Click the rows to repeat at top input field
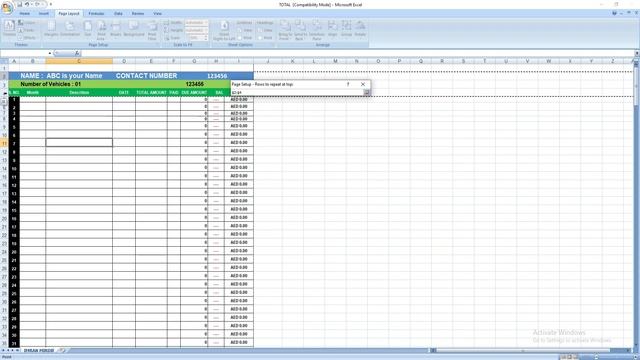640x360 pixels. coord(297,93)
